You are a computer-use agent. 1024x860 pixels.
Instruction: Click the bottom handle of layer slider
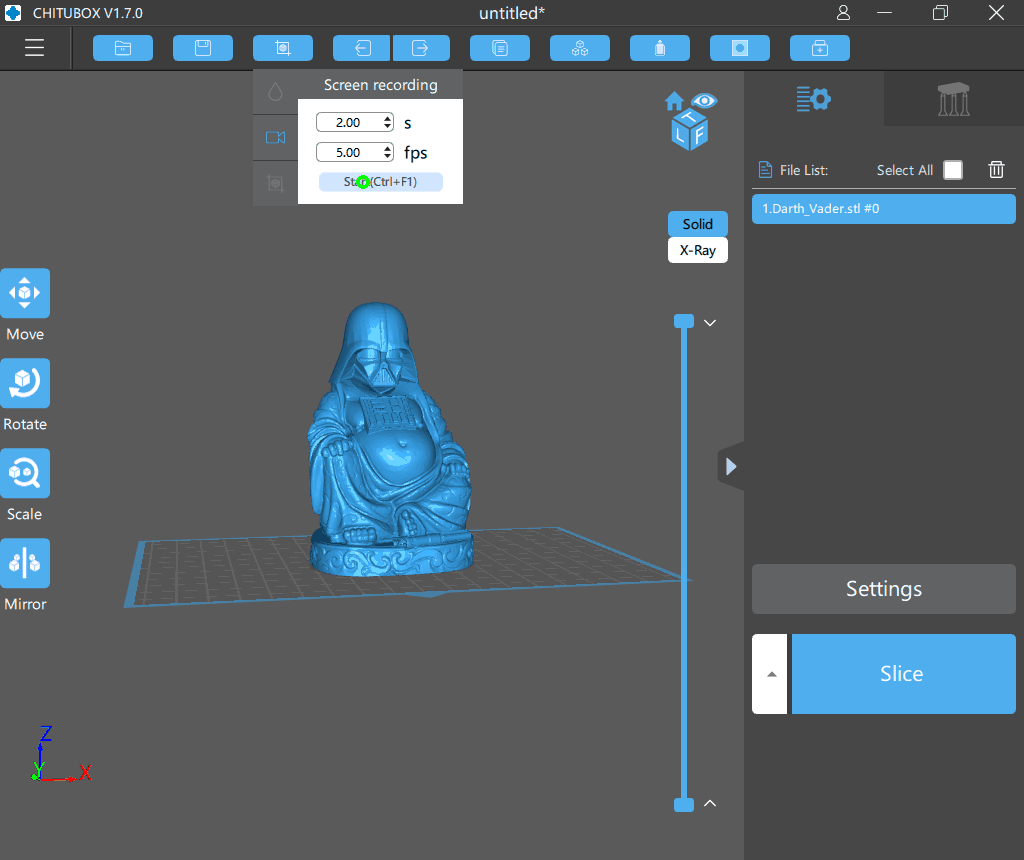(x=684, y=804)
